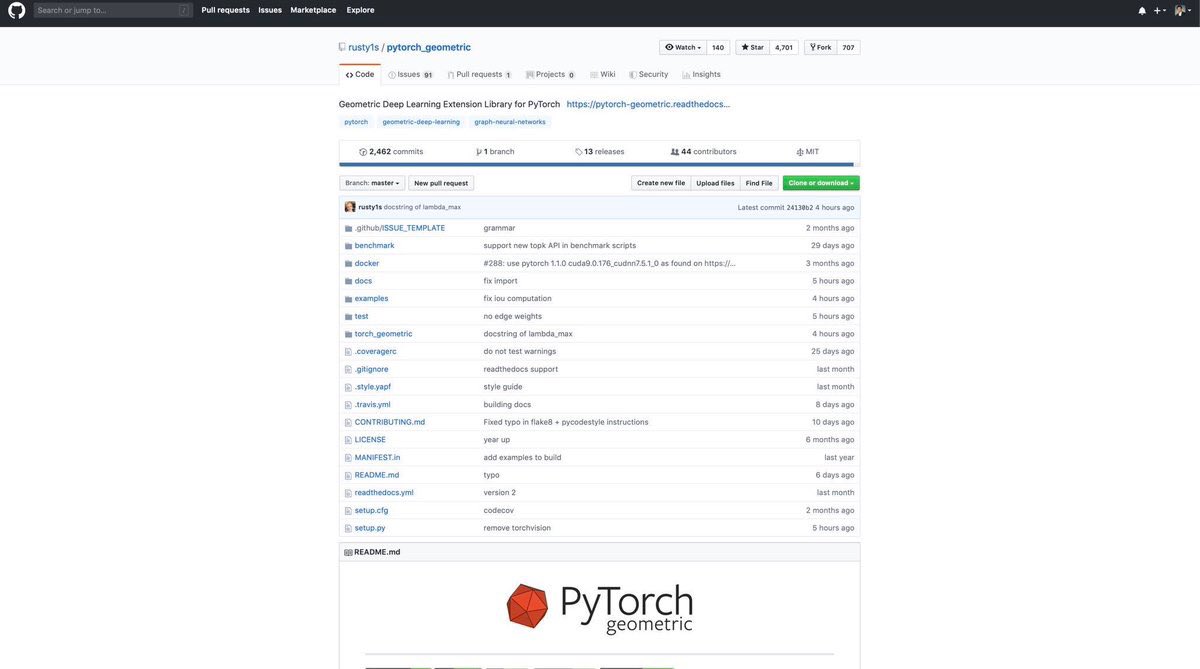This screenshot has height=669, width=1200.
Task: Open the Clone or download dropdown
Action: click(x=821, y=183)
